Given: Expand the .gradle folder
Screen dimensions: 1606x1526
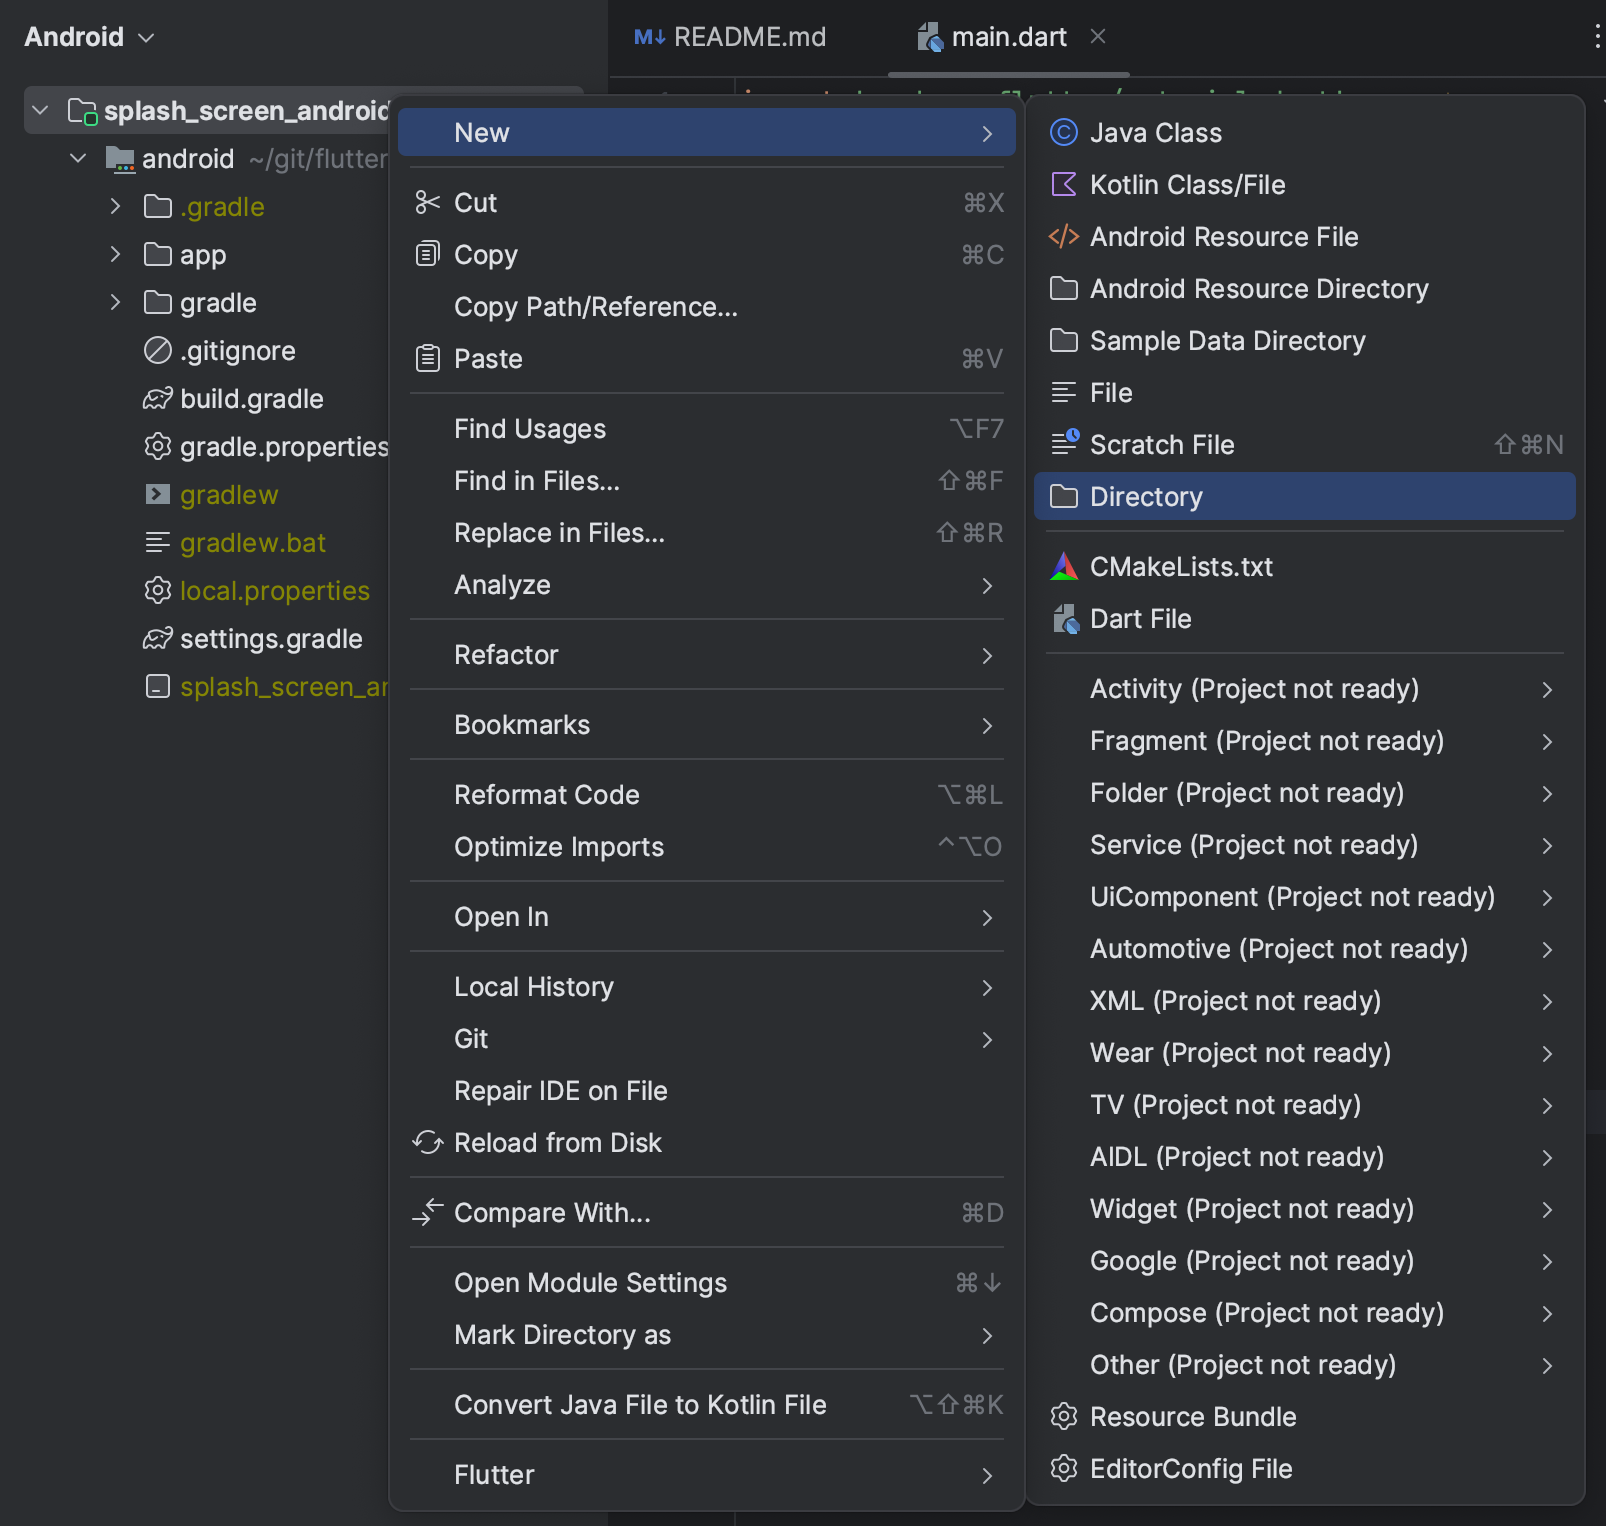Looking at the screenshot, I should [115, 206].
